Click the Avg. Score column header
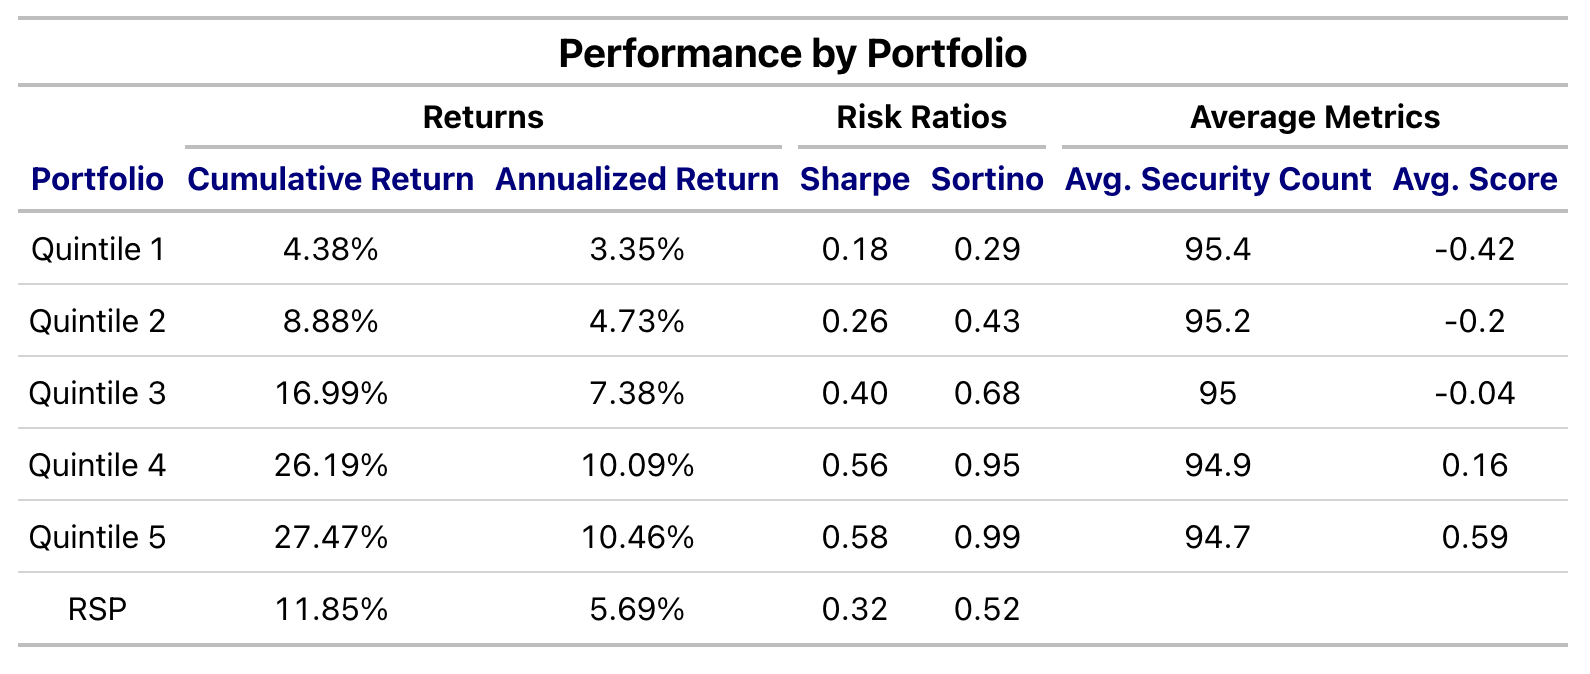 (1474, 179)
